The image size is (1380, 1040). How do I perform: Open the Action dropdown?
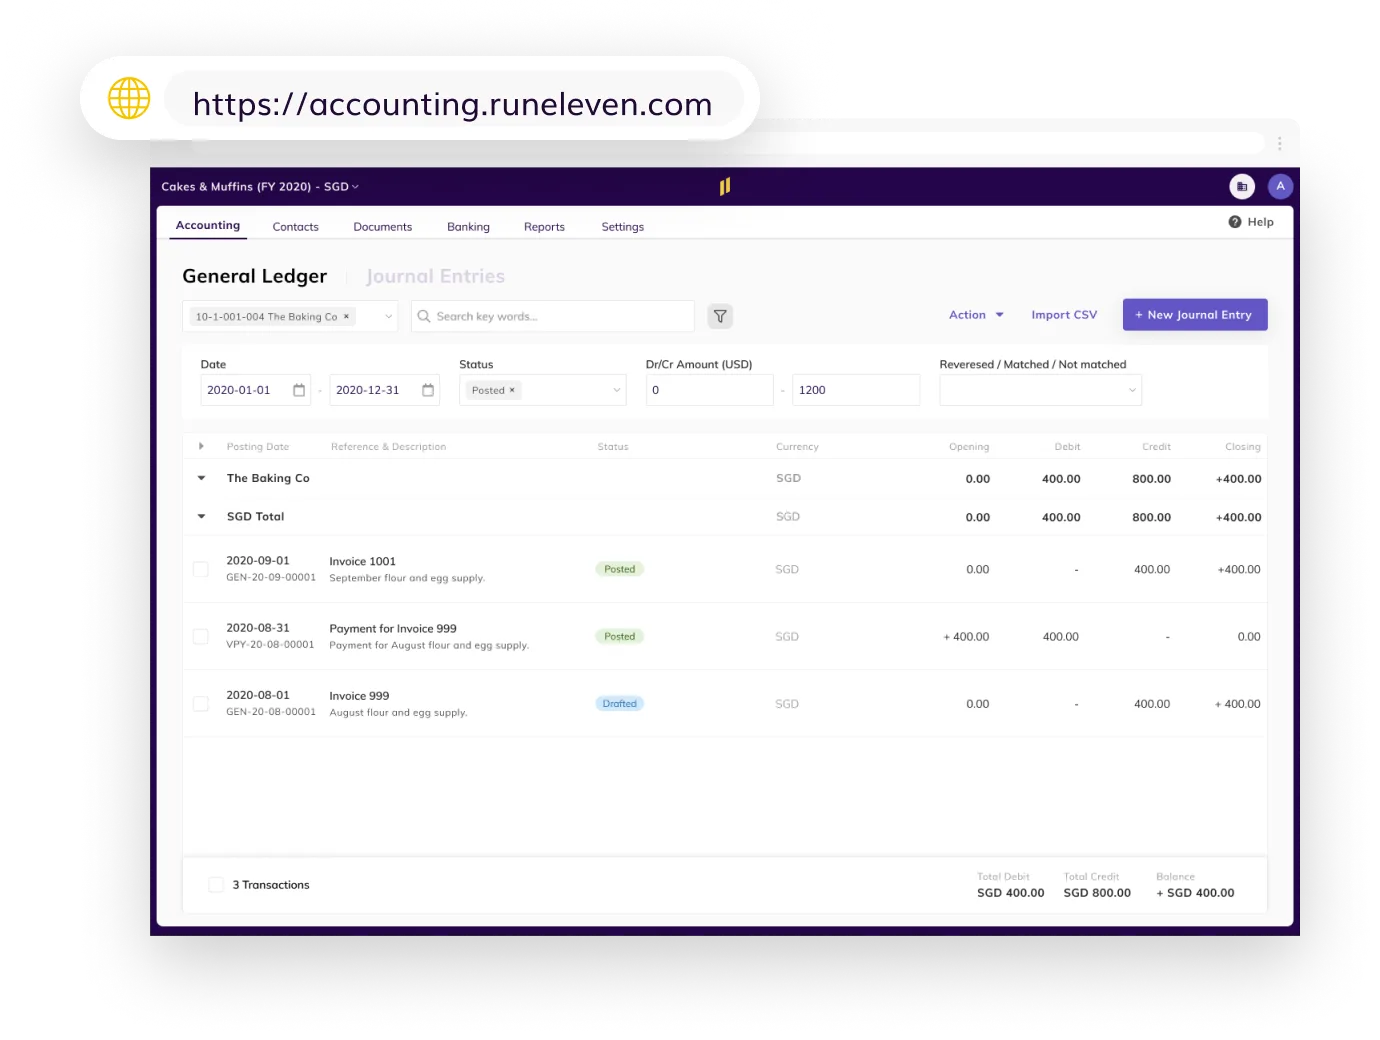[975, 314]
